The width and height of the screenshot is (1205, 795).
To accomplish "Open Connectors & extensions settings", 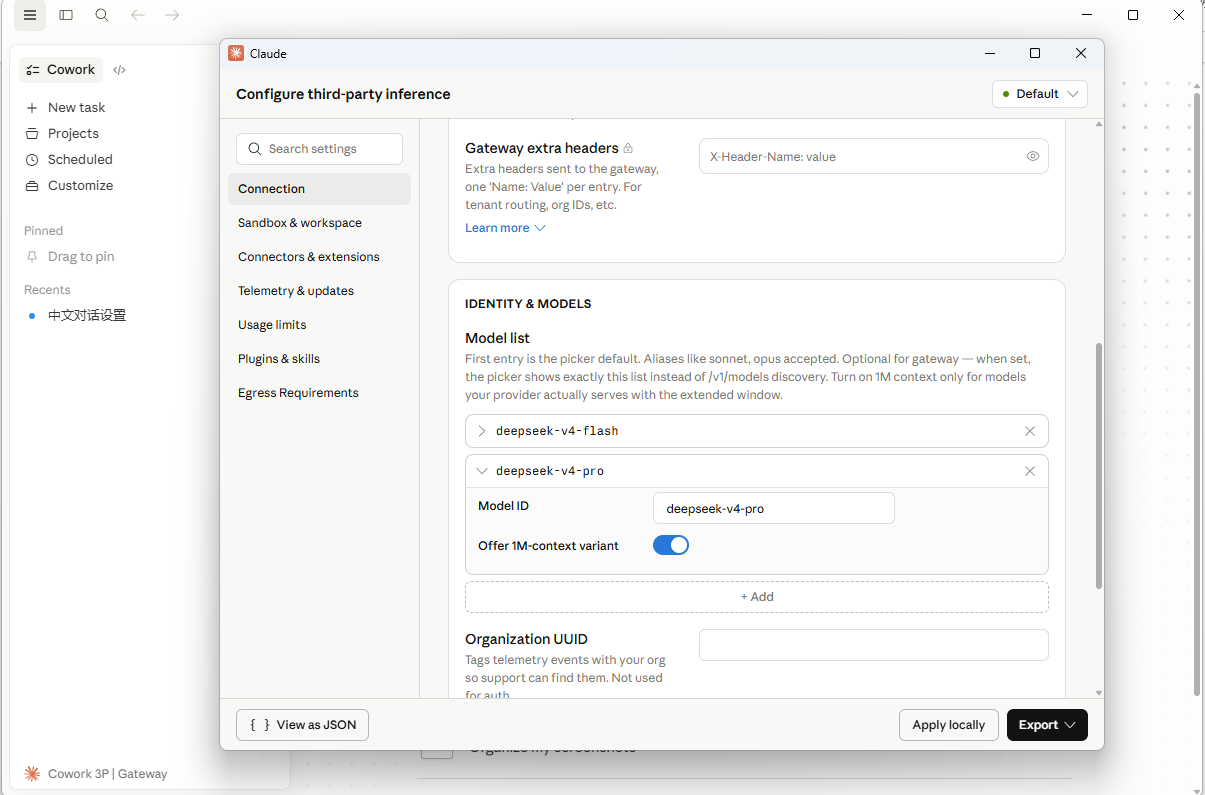I will pyautogui.click(x=319, y=257).
